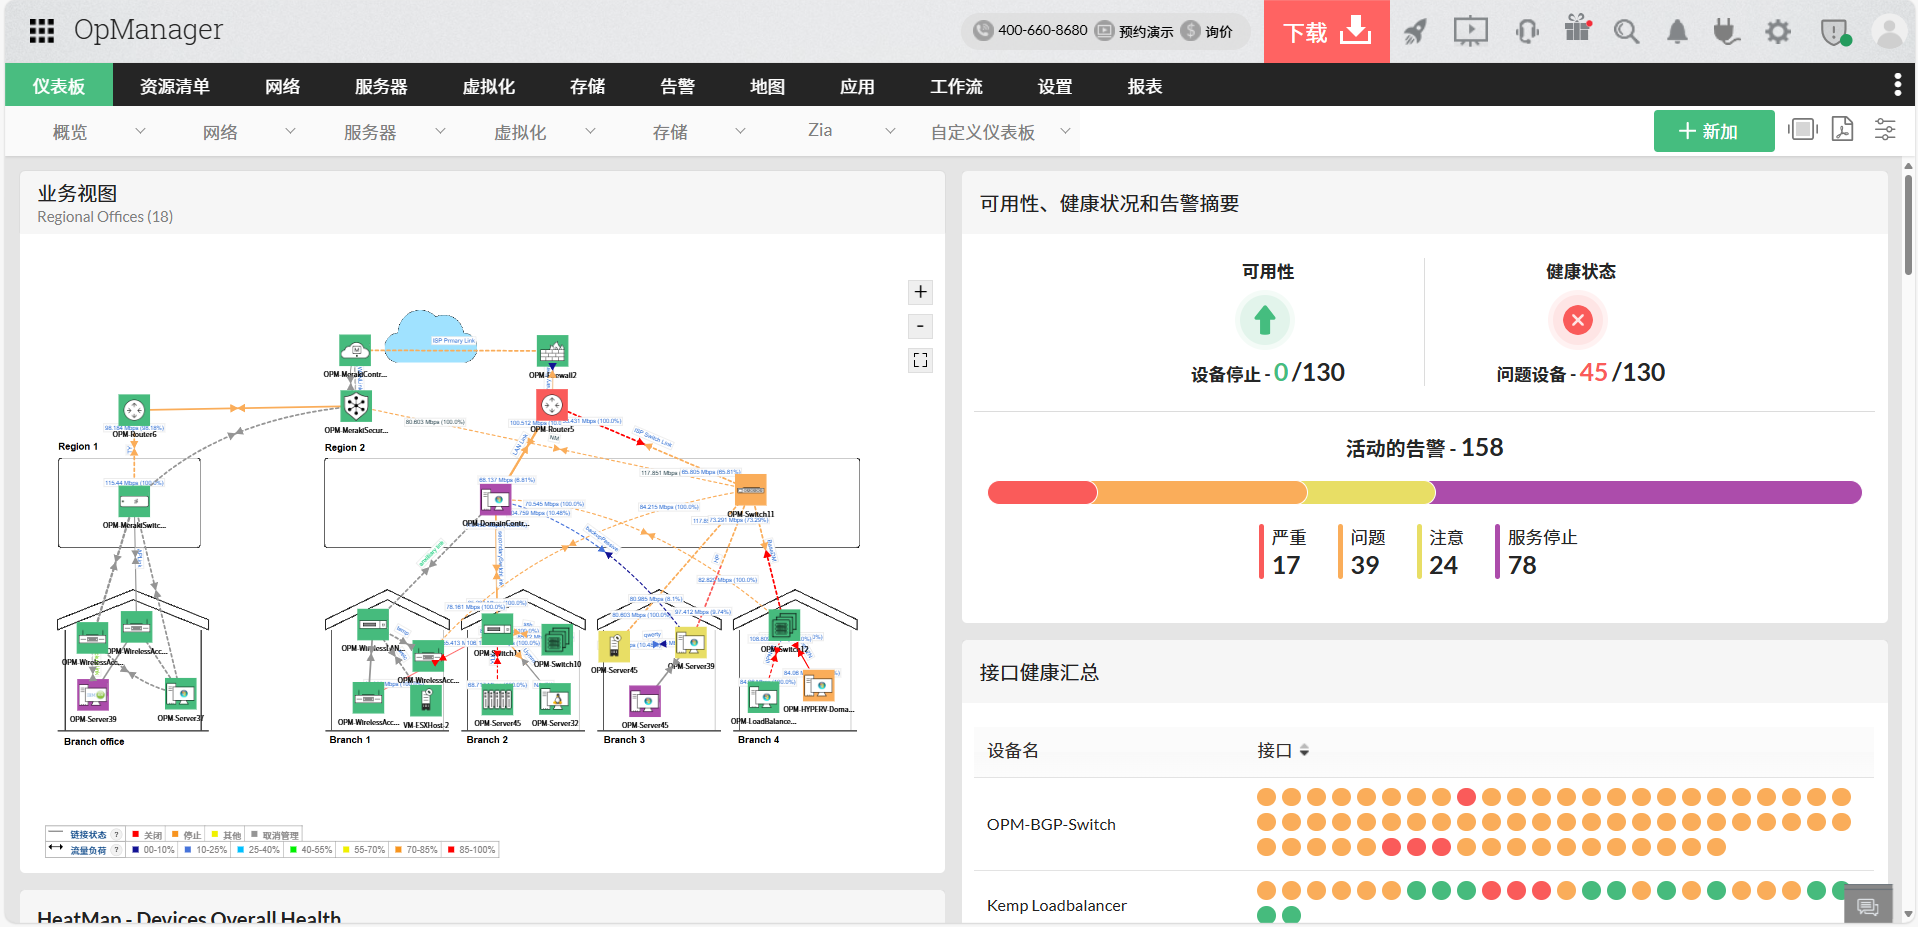Open the gift/what's new icon
Screen dimensions: 1918x927
point(1577,31)
